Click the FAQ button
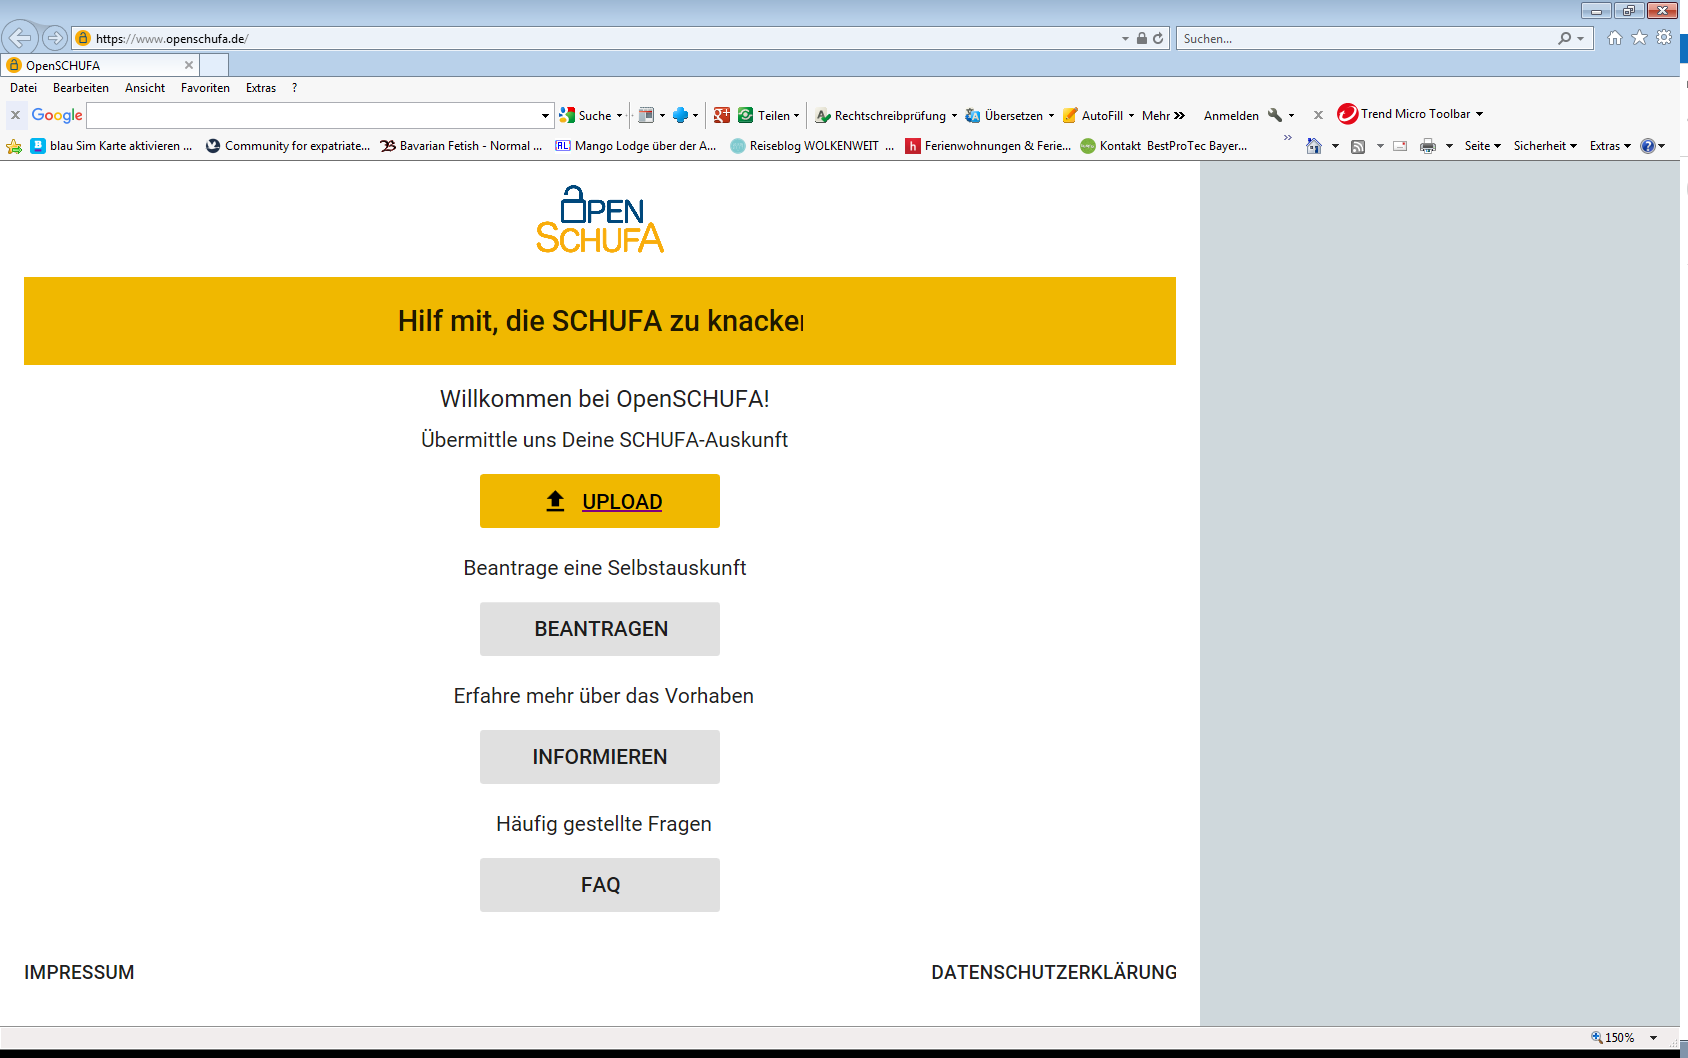Viewport: 1688px width, 1058px height. (600, 885)
